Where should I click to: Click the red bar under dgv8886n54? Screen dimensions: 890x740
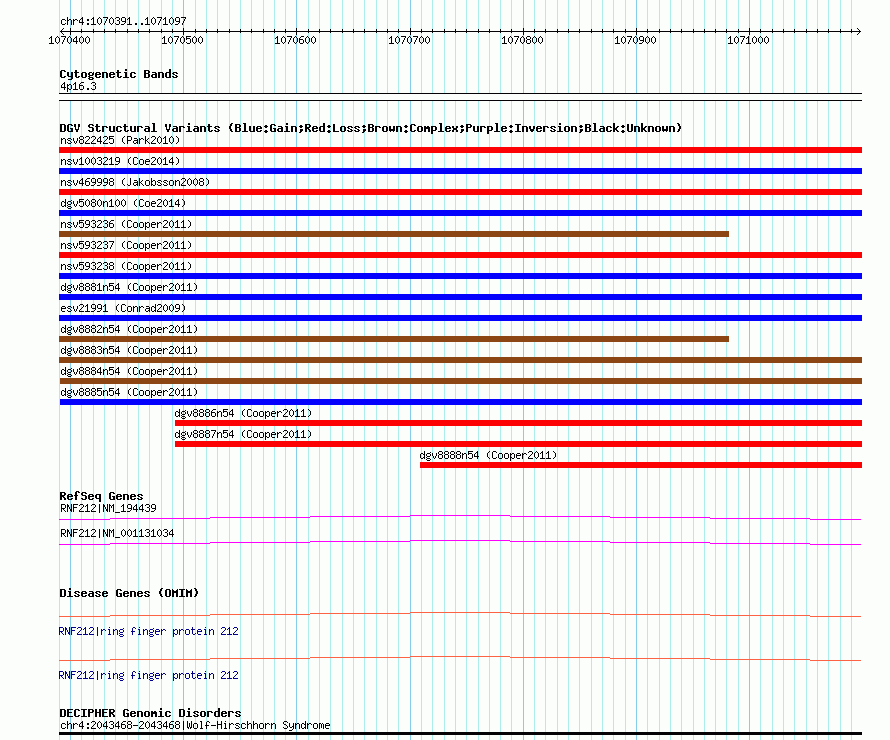[518, 423]
